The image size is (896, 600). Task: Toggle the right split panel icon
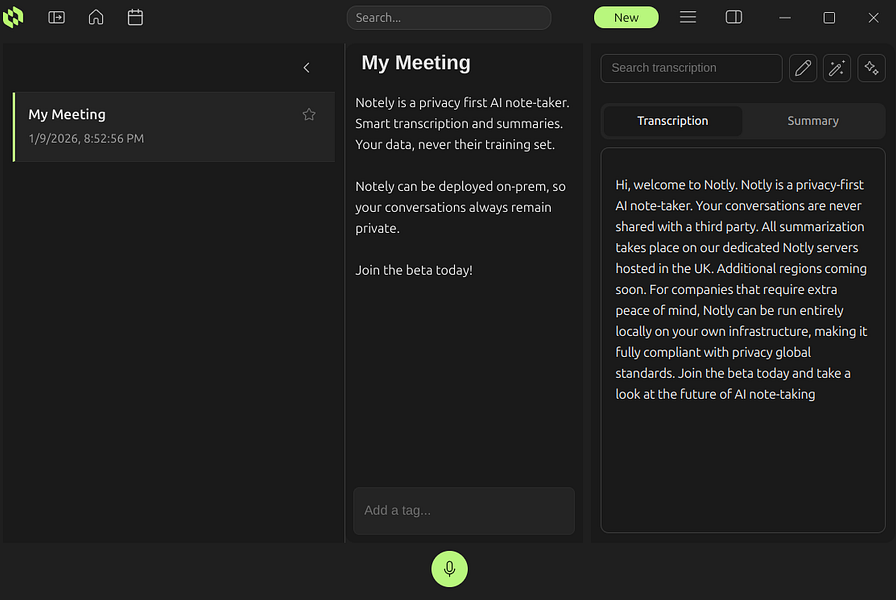[734, 18]
